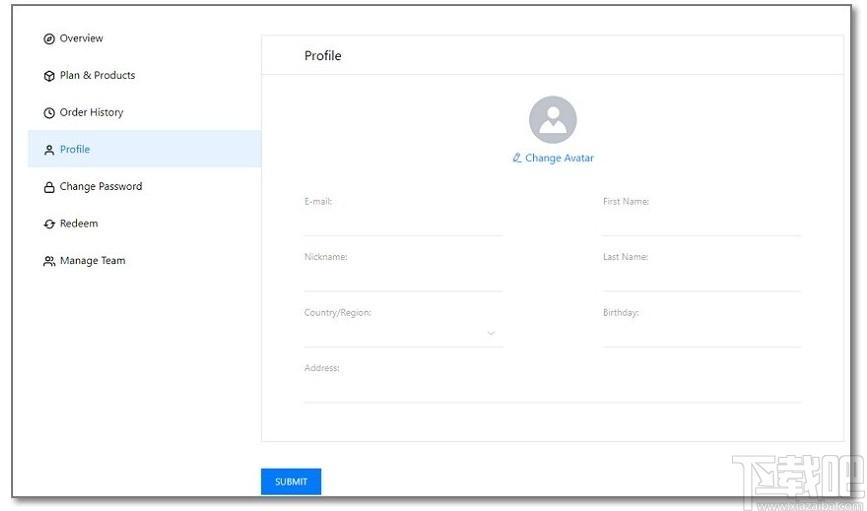Click the pencil icon beside Change Avatar

517,158
